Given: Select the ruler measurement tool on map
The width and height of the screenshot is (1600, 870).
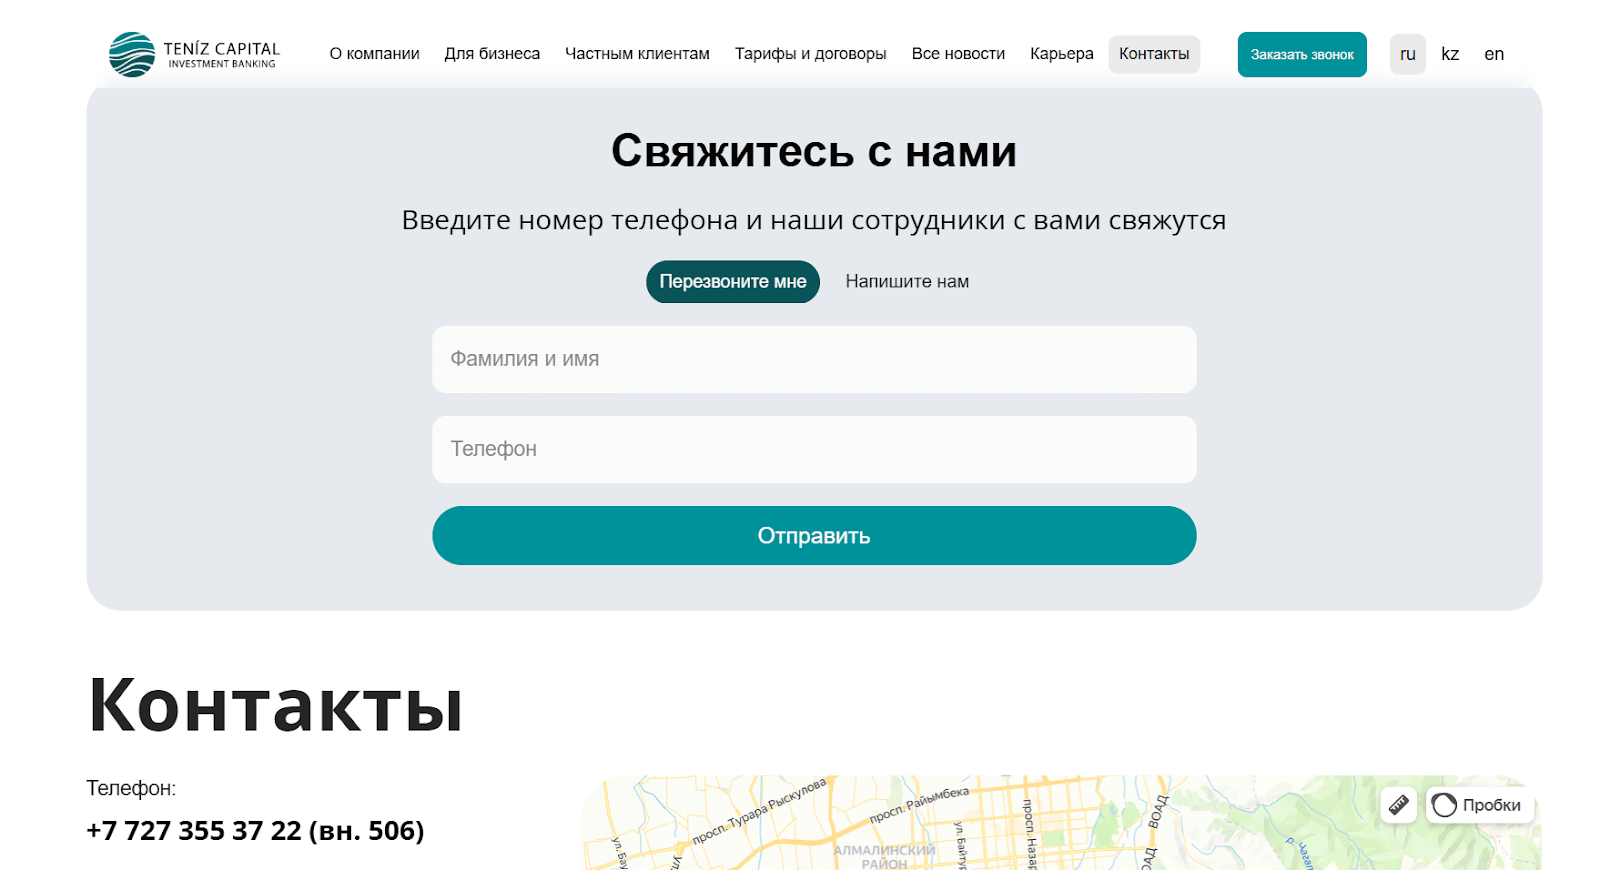Looking at the screenshot, I should click(1398, 805).
